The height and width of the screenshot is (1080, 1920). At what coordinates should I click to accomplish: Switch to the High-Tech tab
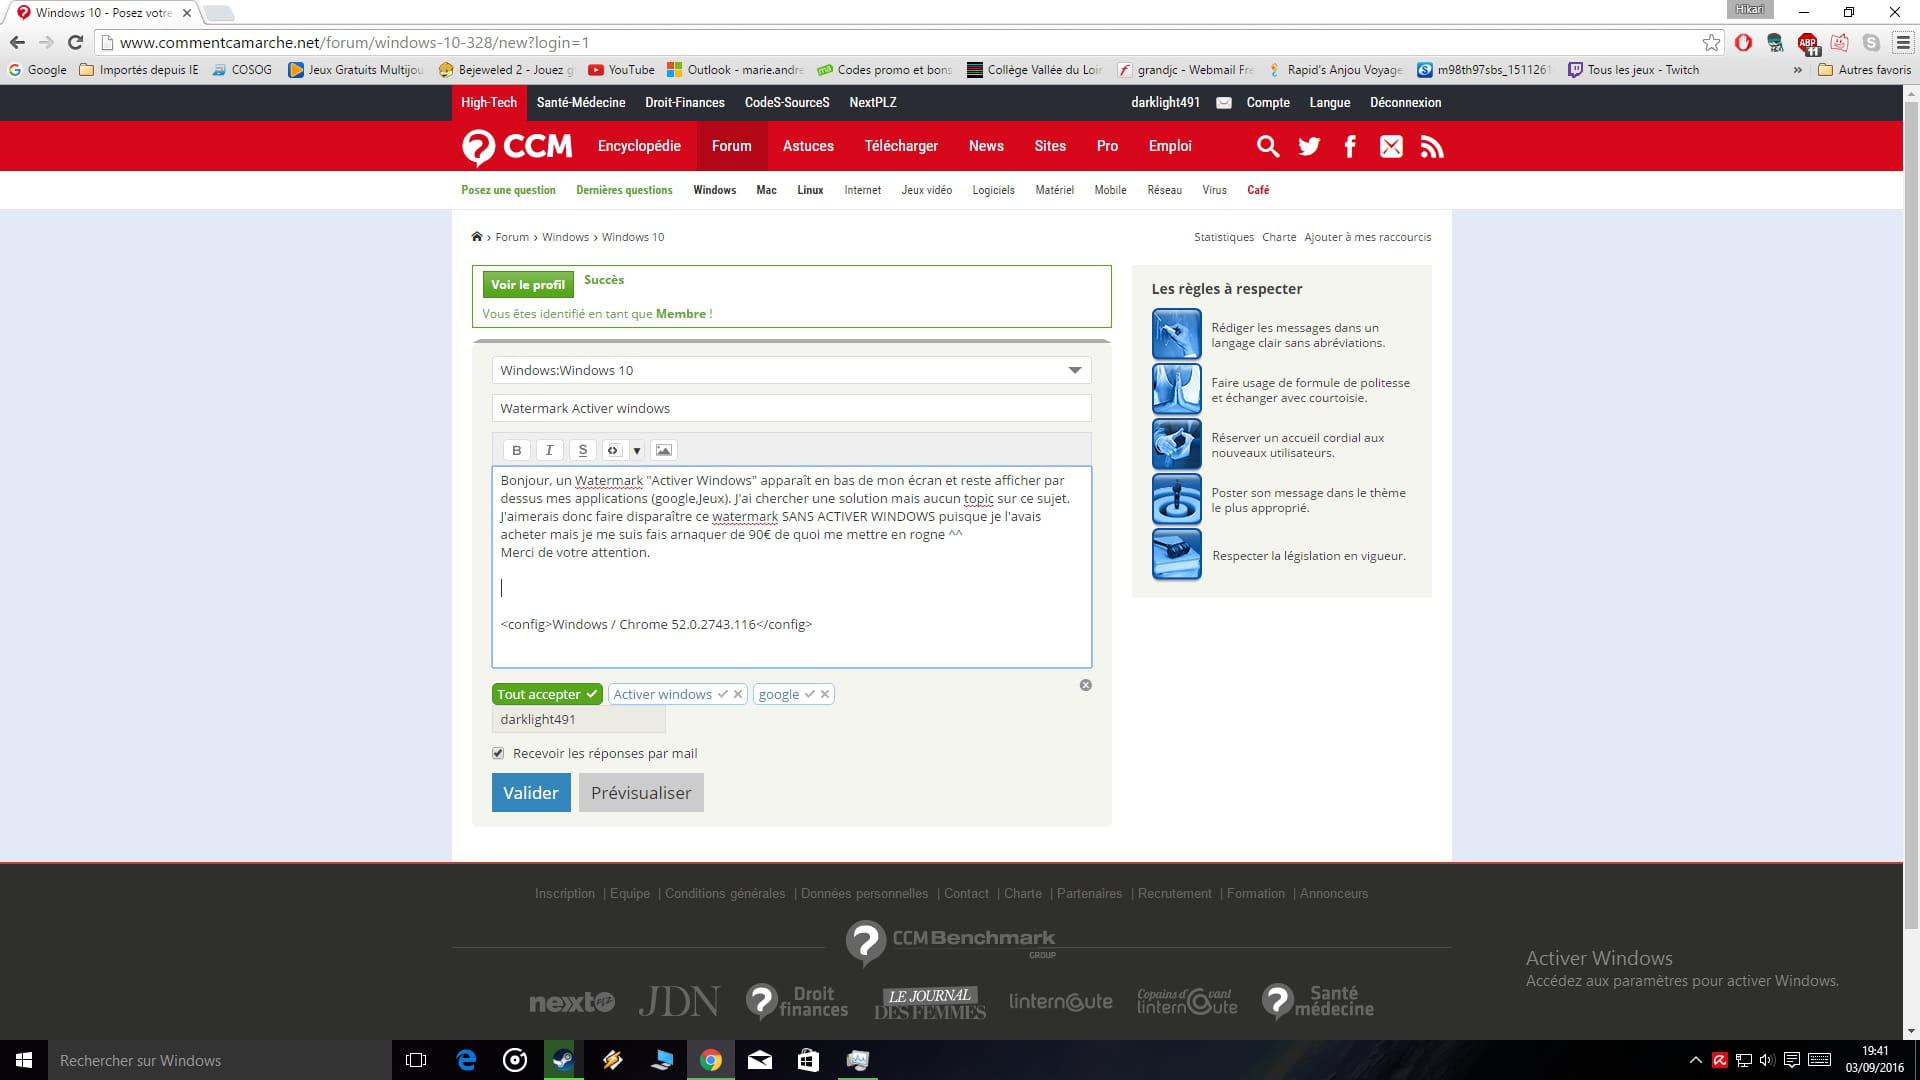489,103
